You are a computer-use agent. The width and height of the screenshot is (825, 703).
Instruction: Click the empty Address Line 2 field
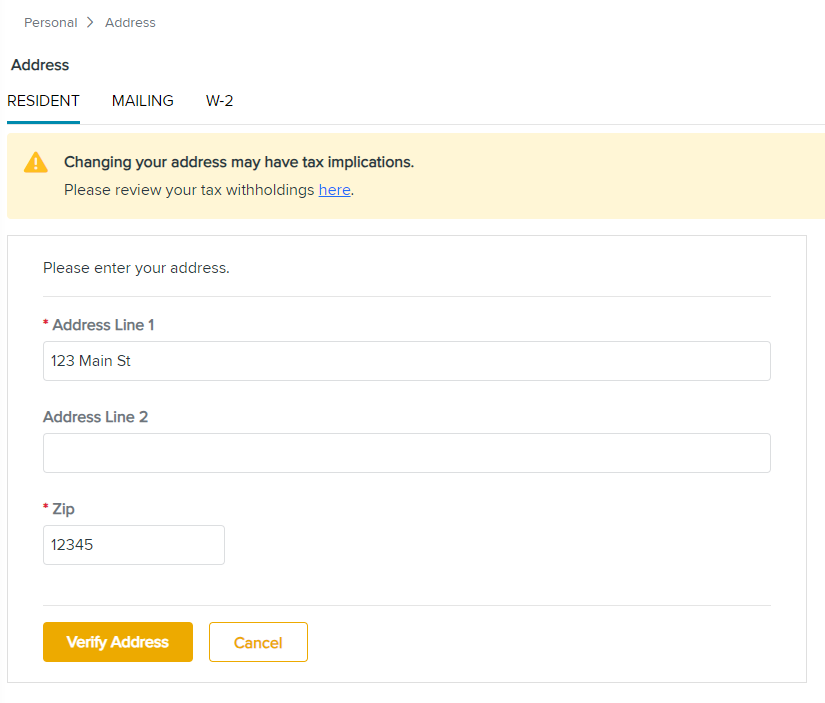point(406,453)
